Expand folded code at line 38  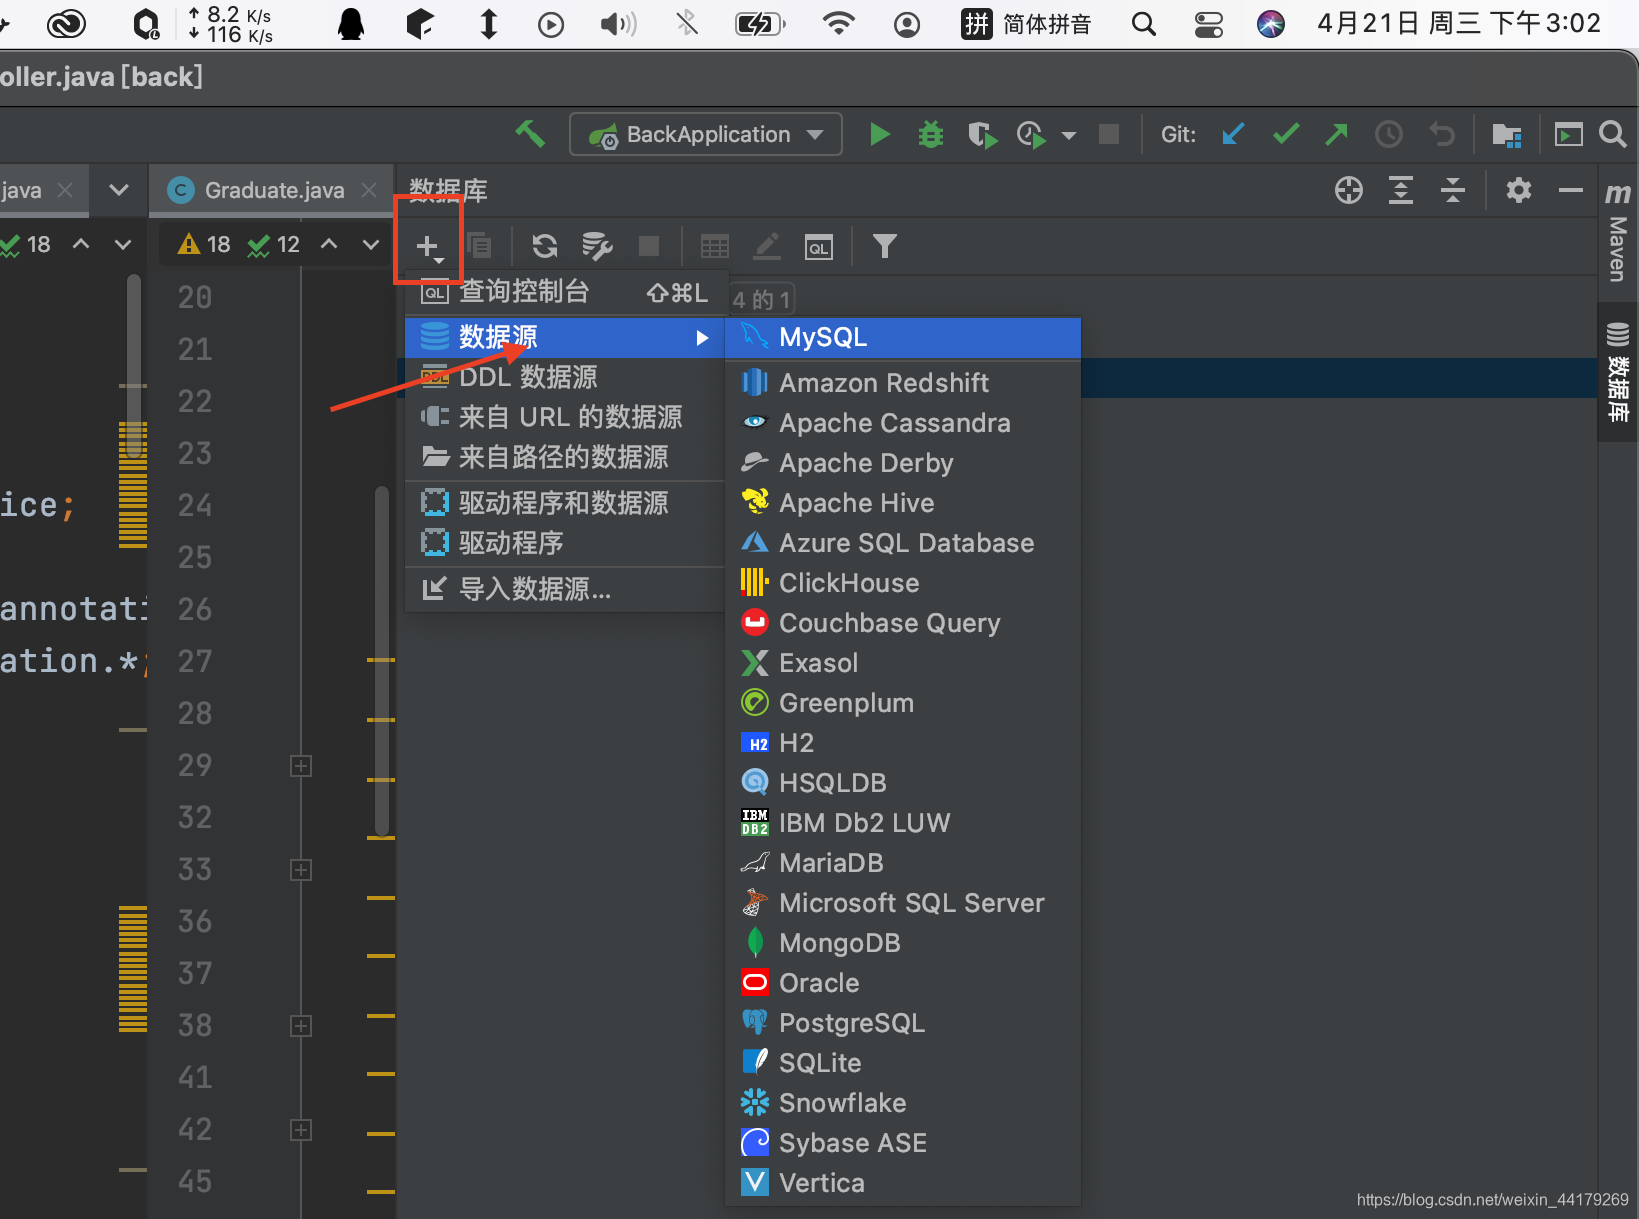click(x=301, y=1026)
